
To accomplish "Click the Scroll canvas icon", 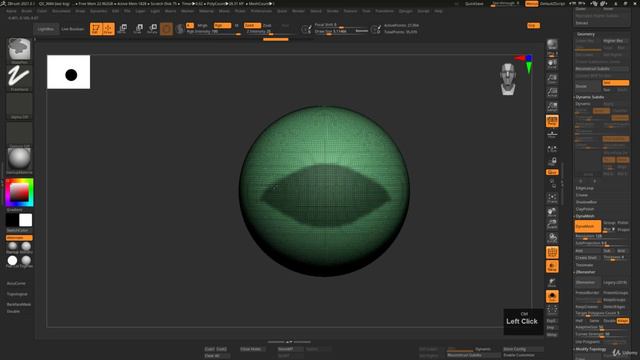I will 552,64.
